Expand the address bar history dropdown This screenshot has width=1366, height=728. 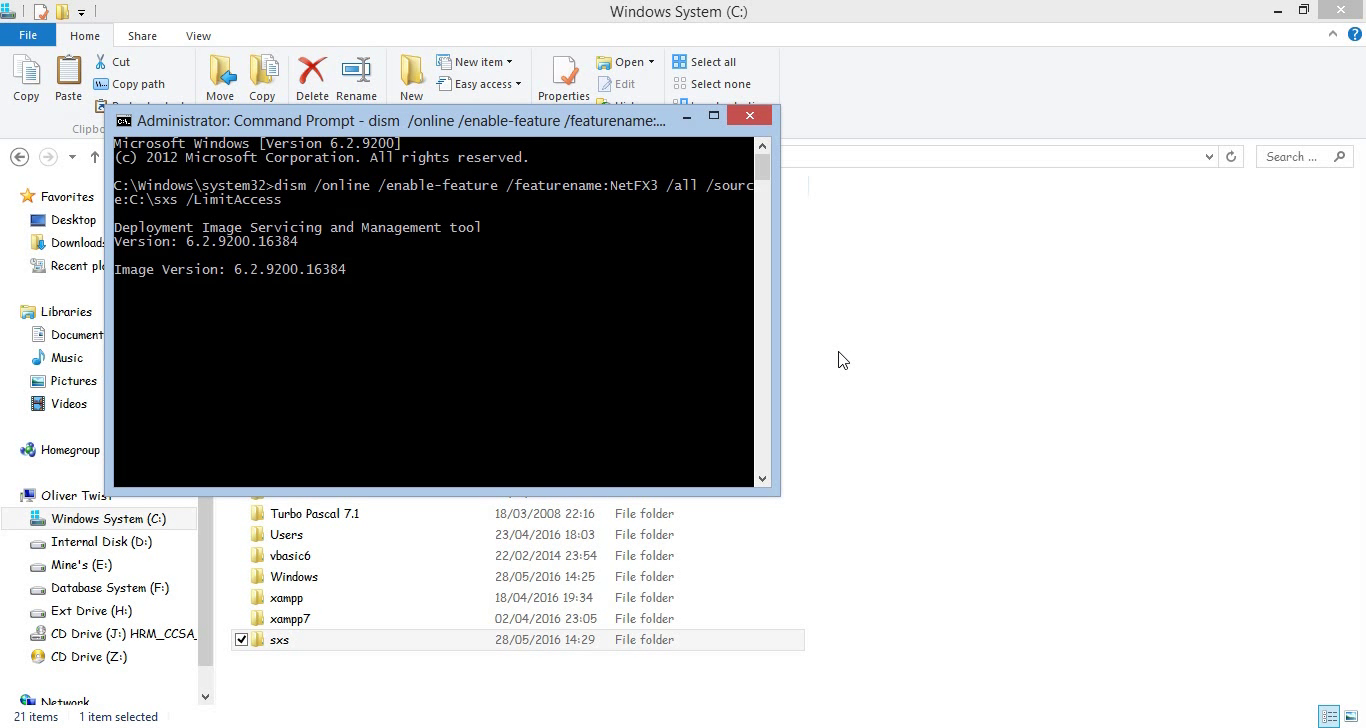pos(1209,156)
